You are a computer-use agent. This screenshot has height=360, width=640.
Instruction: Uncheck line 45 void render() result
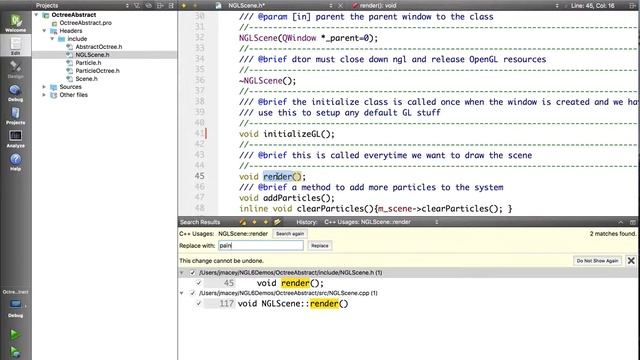tap(199, 283)
